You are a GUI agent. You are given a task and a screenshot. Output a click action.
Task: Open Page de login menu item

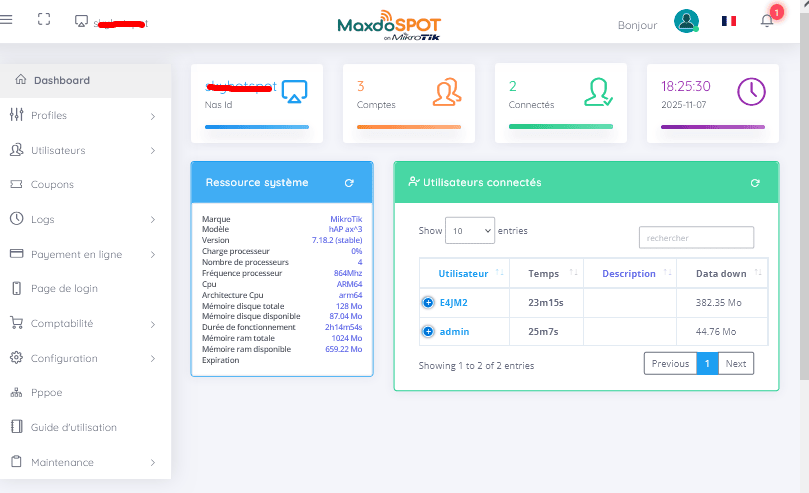[x=64, y=289]
